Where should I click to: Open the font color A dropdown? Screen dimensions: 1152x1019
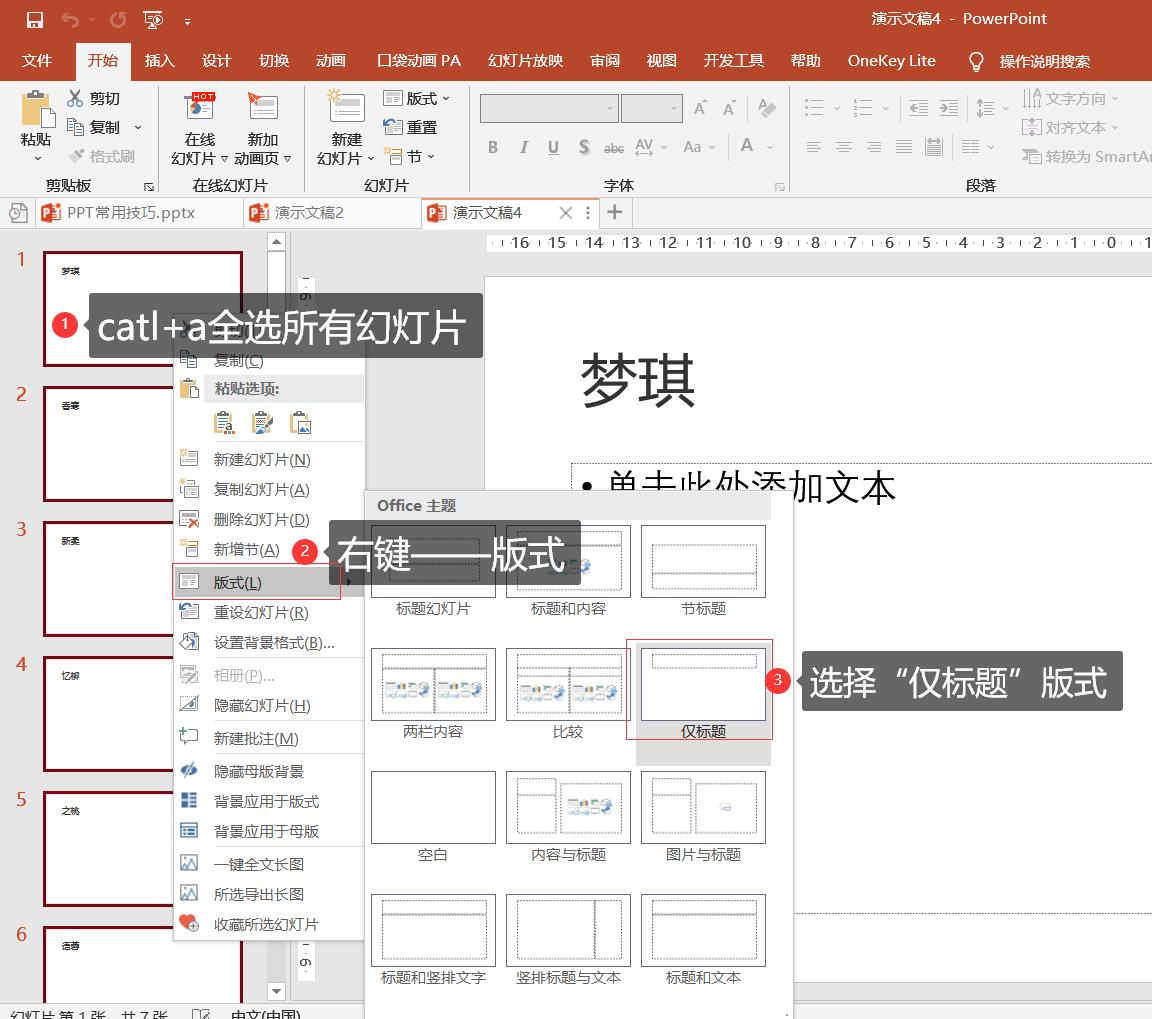(x=770, y=147)
